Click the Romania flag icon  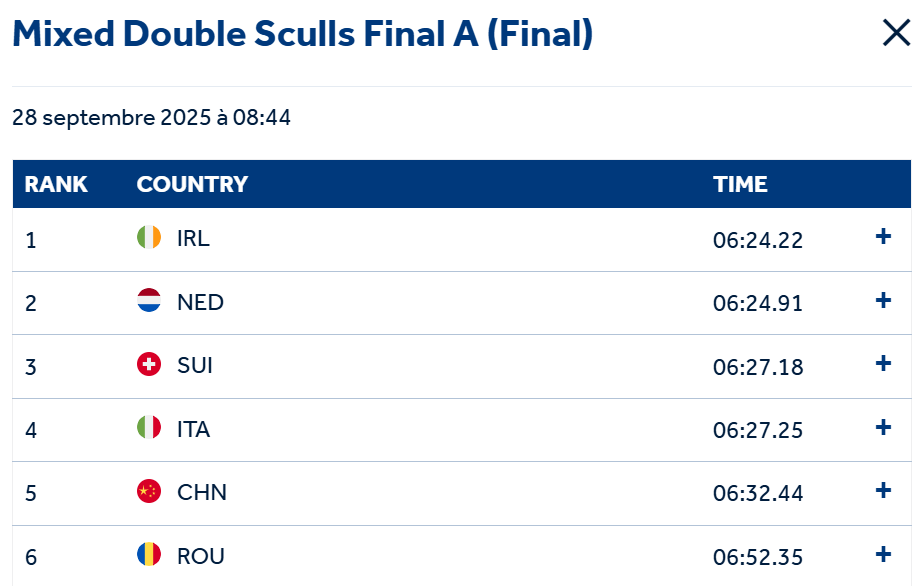click(148, 555)
